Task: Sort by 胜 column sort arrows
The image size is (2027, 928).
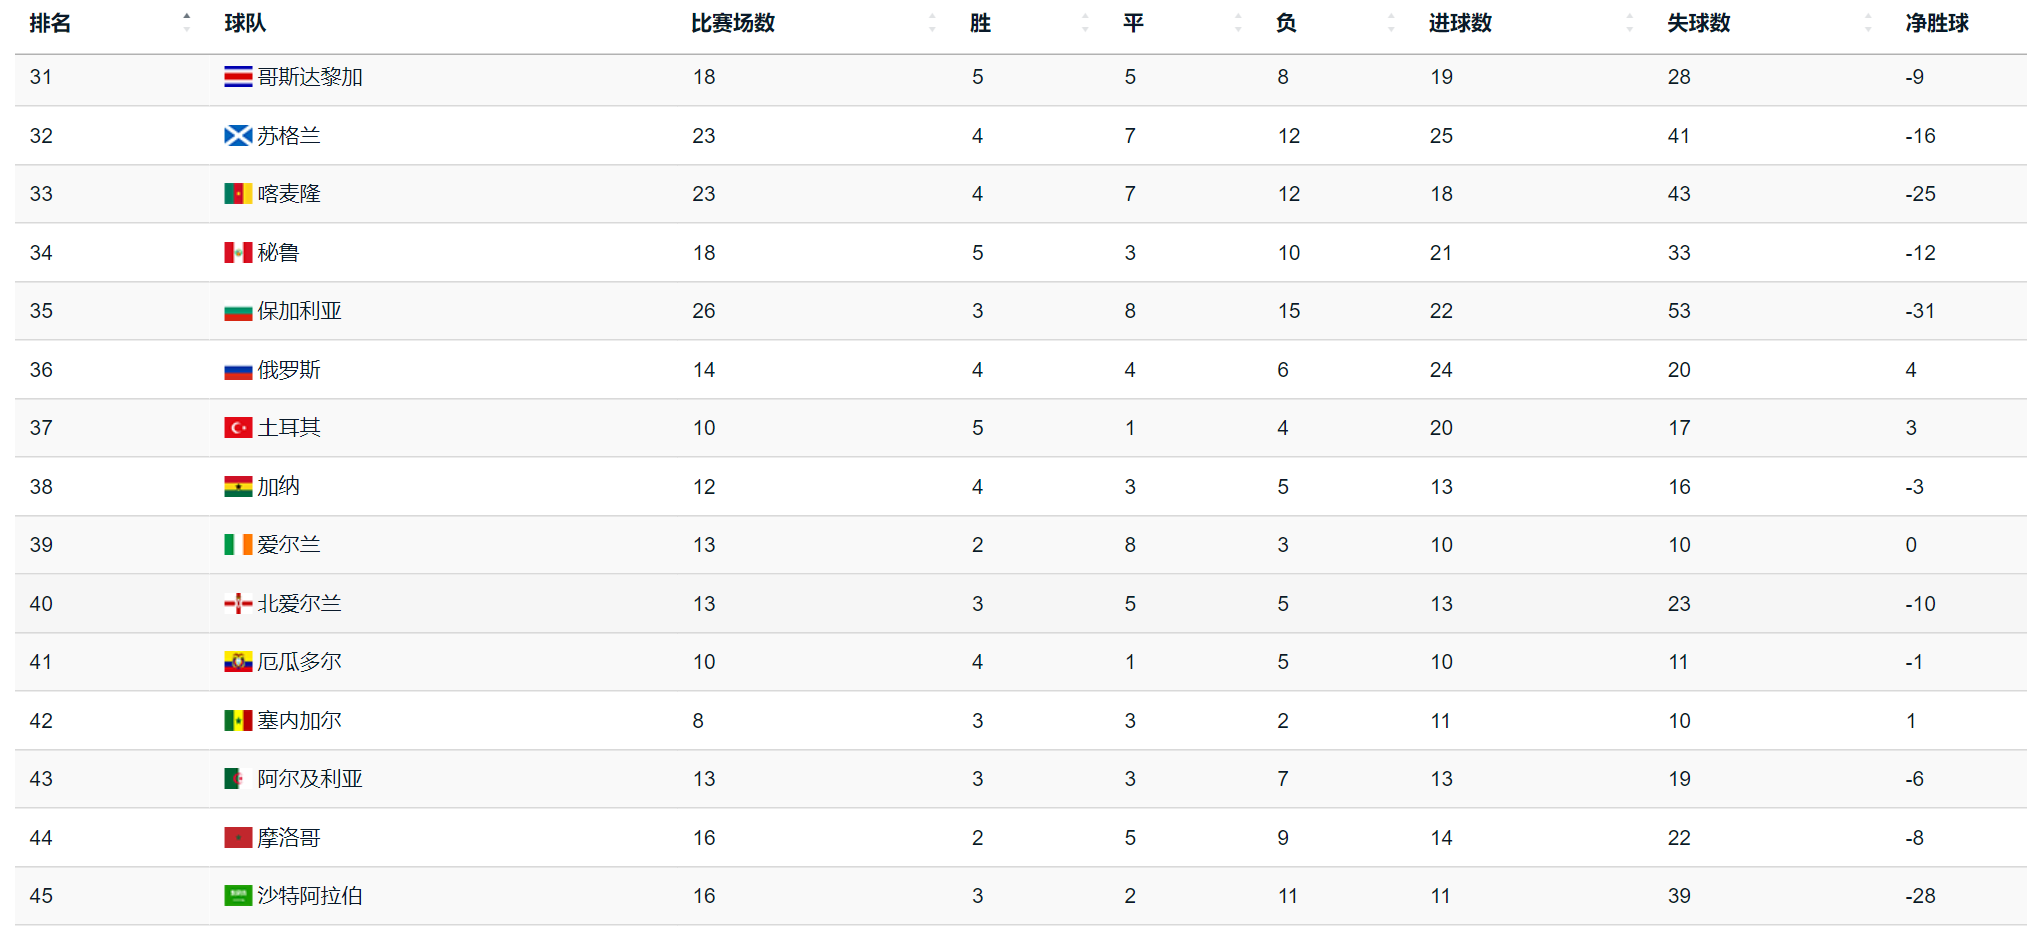Action: 1085,23
